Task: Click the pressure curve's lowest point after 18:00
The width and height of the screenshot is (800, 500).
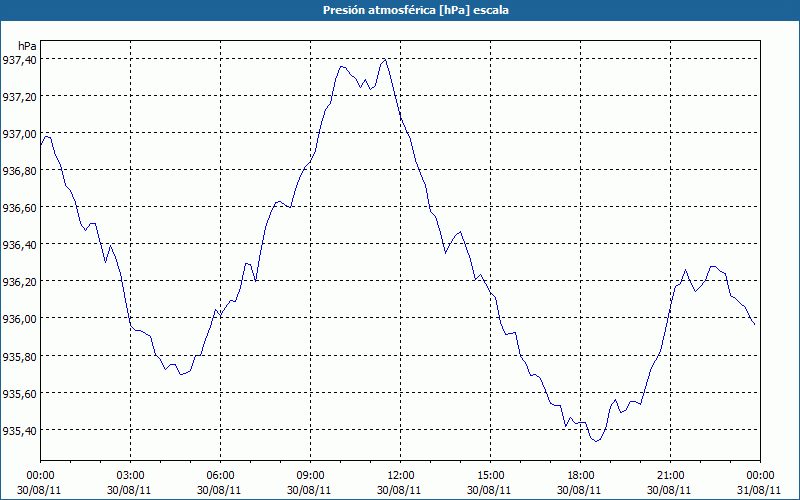Action: tap(595, 441)
